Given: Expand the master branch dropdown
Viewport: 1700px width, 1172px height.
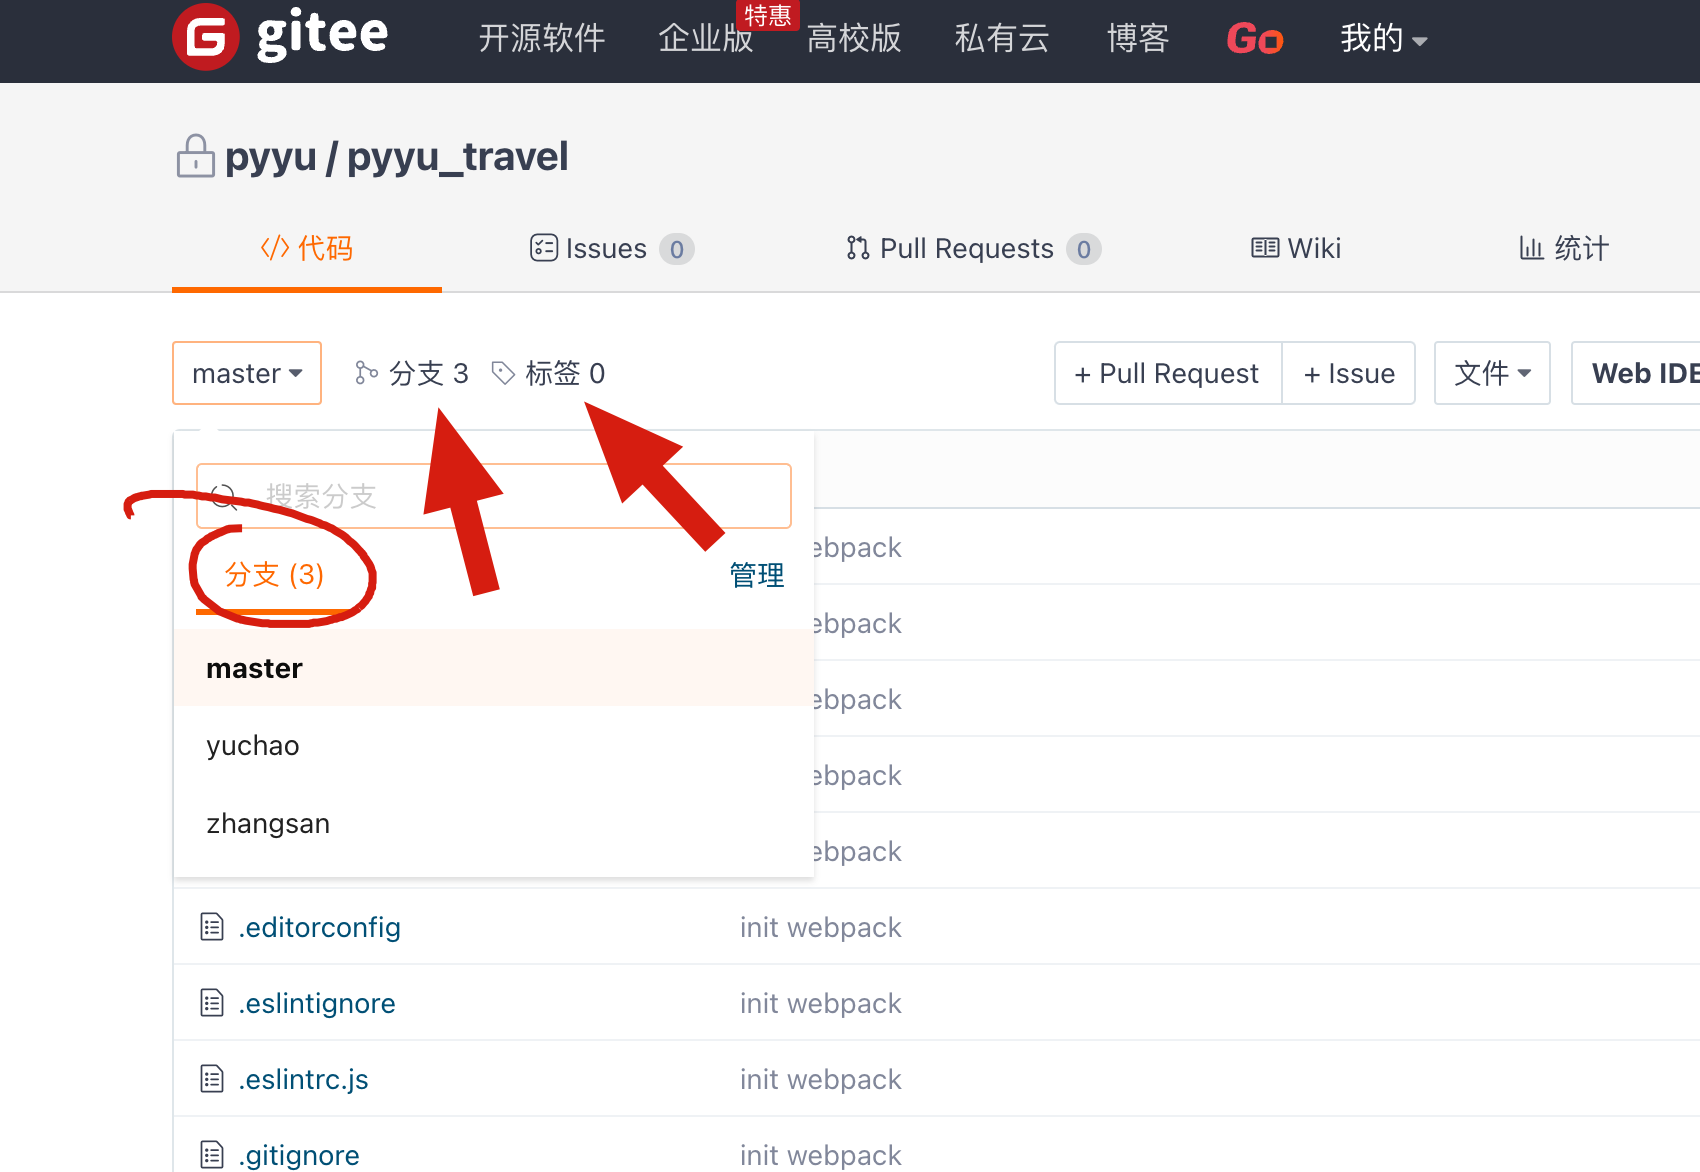Looking at the screenshot, I should (x=247, y=373).
